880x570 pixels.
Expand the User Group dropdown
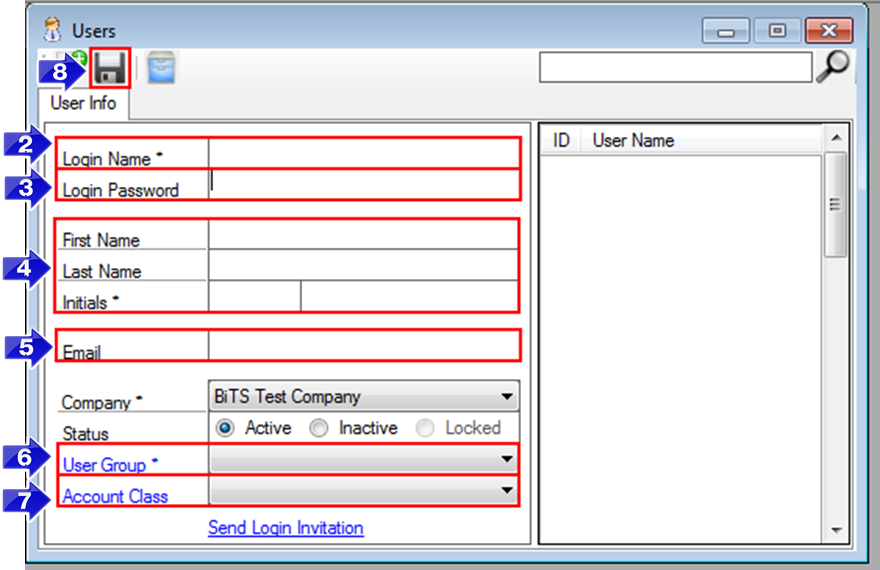tap(364, 459)
